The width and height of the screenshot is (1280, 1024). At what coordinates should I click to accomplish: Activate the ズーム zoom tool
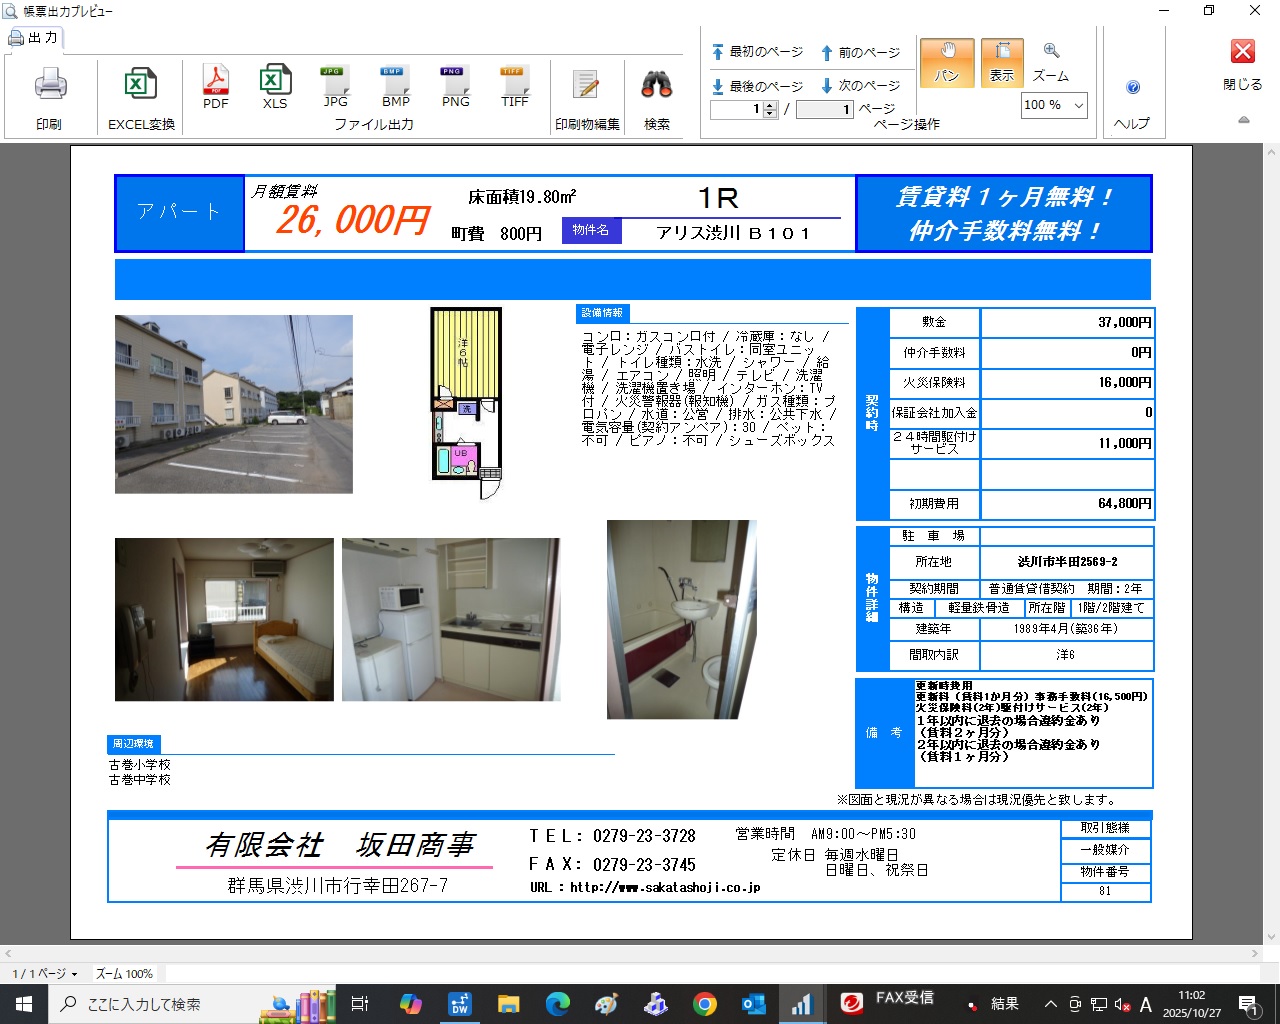click(x=1050, y=62)
